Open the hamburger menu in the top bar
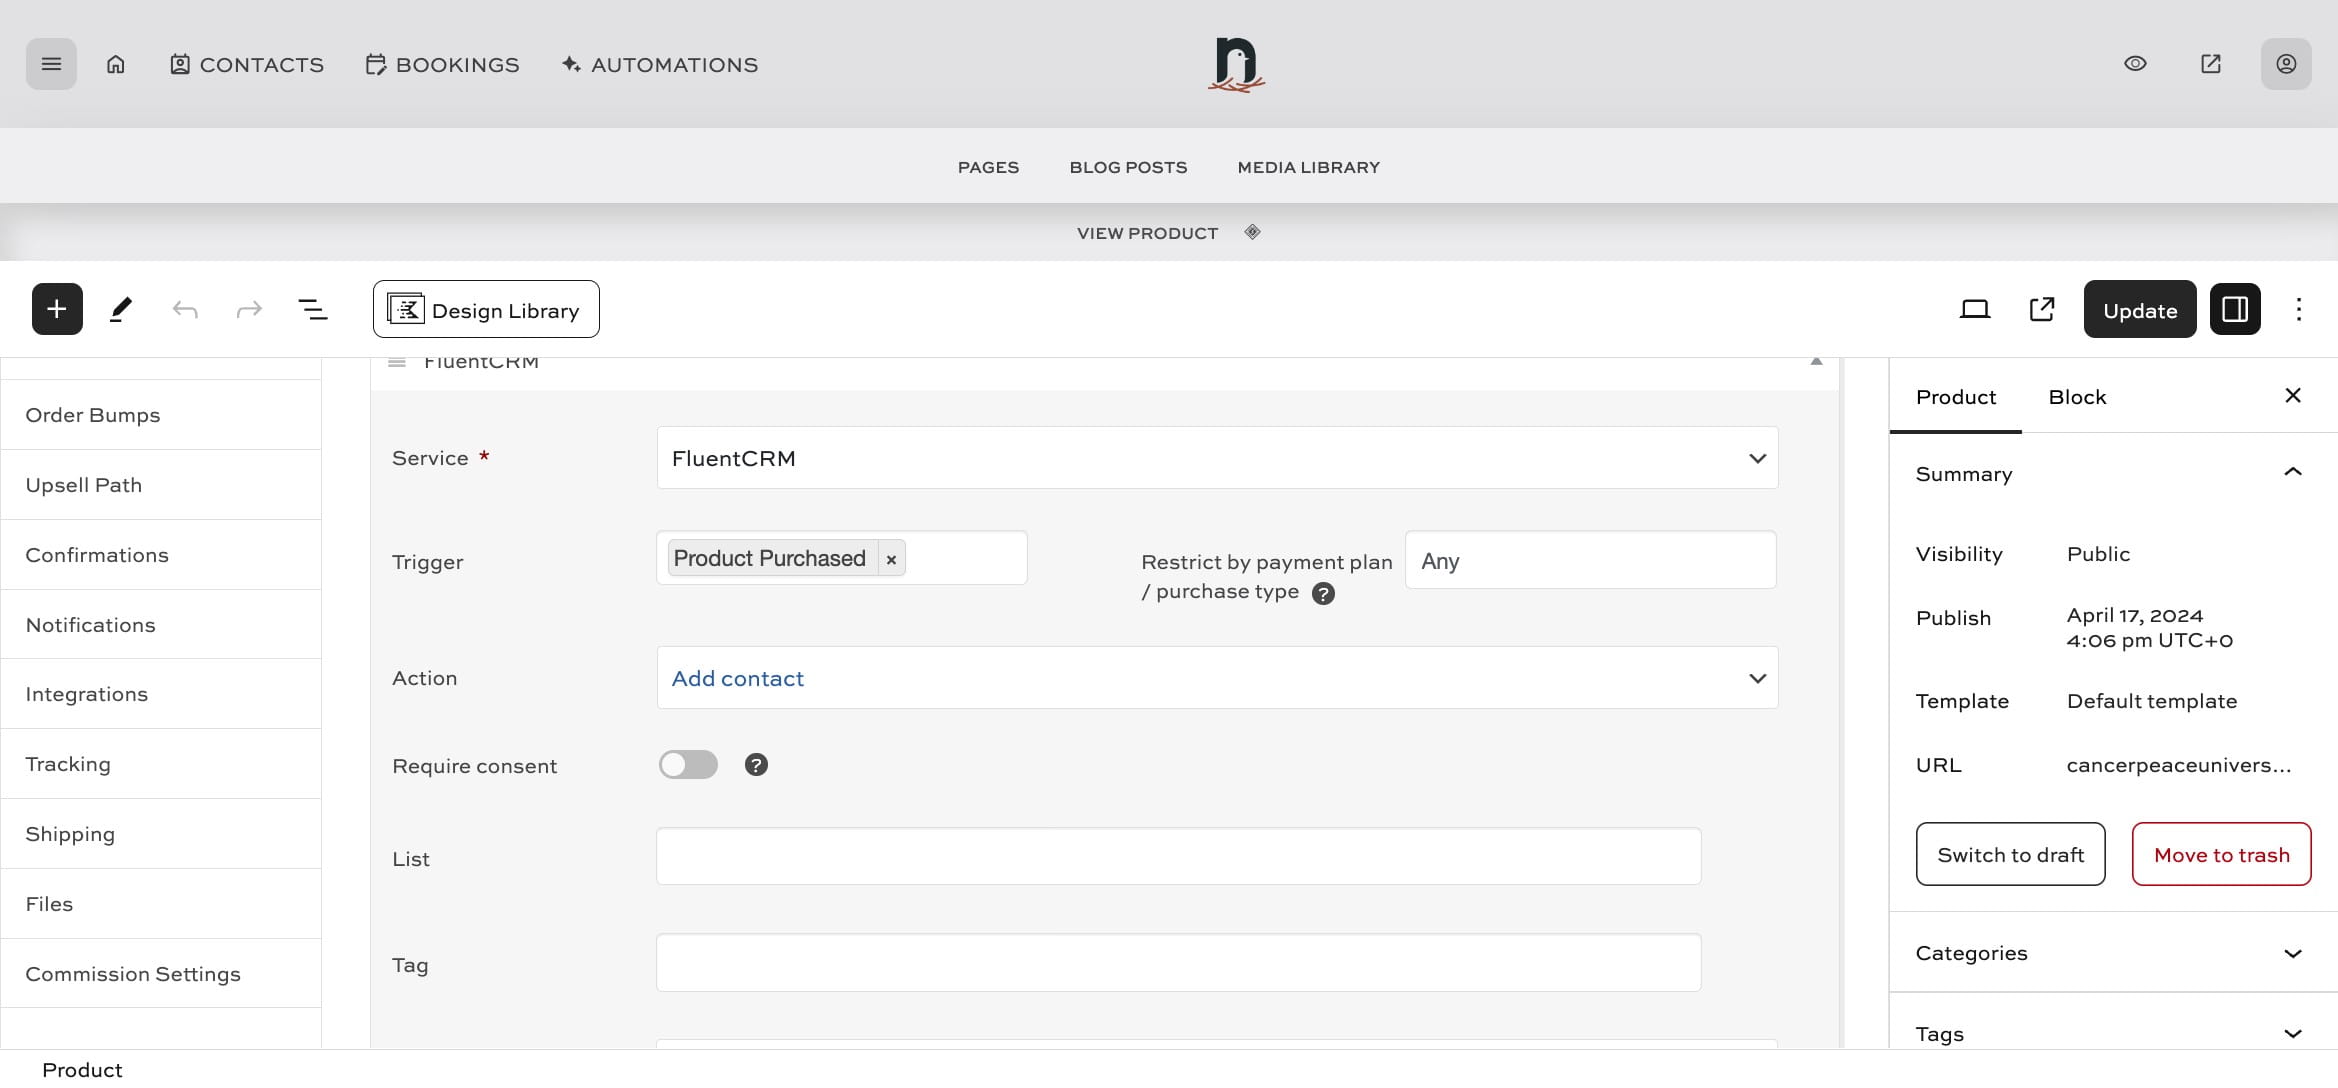Image resolution: width=2338 pixels, height=1088 pixels. (x=51, y=63)
